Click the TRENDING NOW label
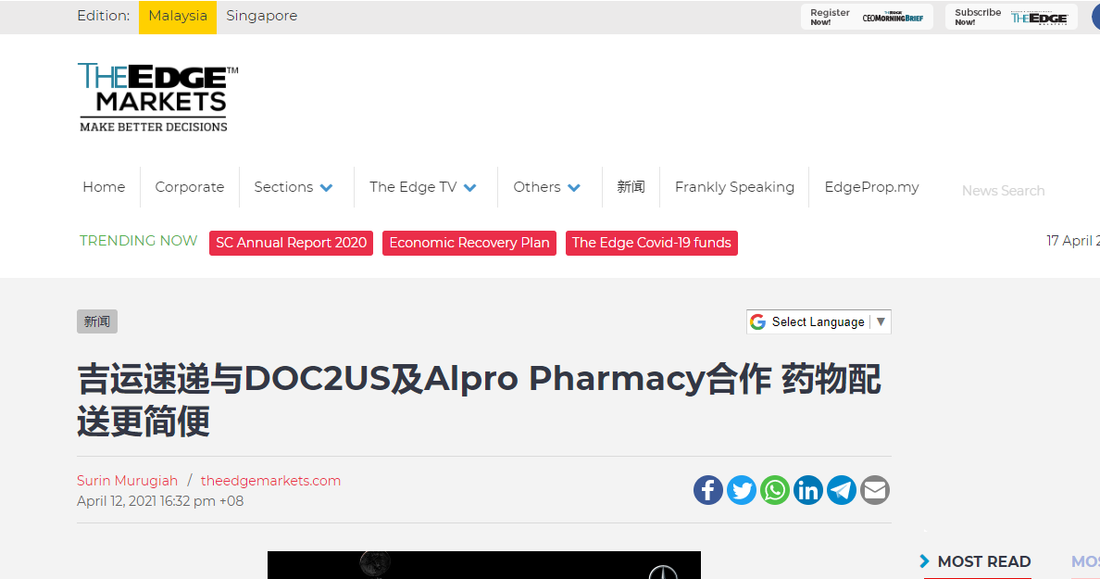This screenshot has width=1100, height=579. click(138, 241)
